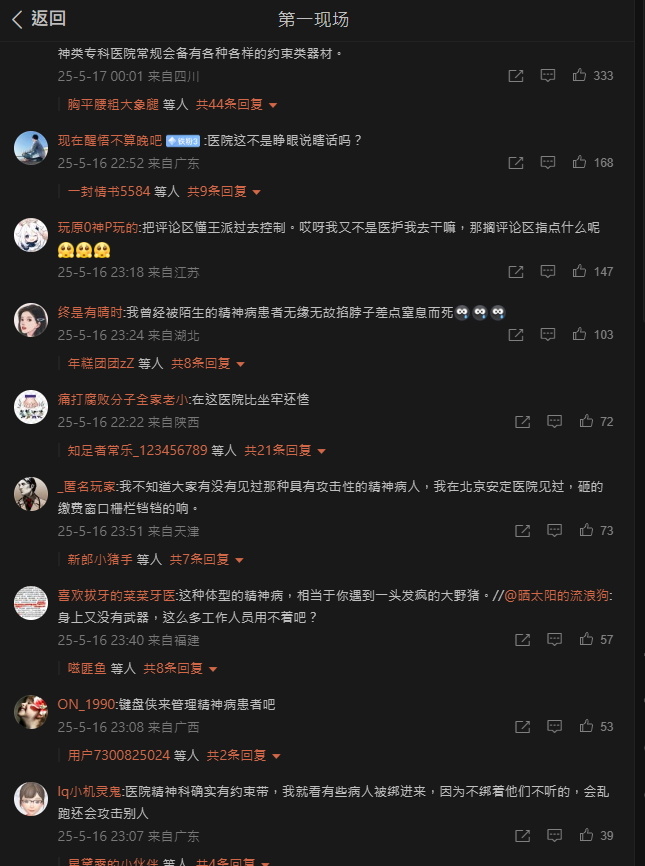Expand 共7条回复 under 新郎小猪手
The height and width of the screenshot is (866, 645).
pyautogui.click(x=207, y=559)
